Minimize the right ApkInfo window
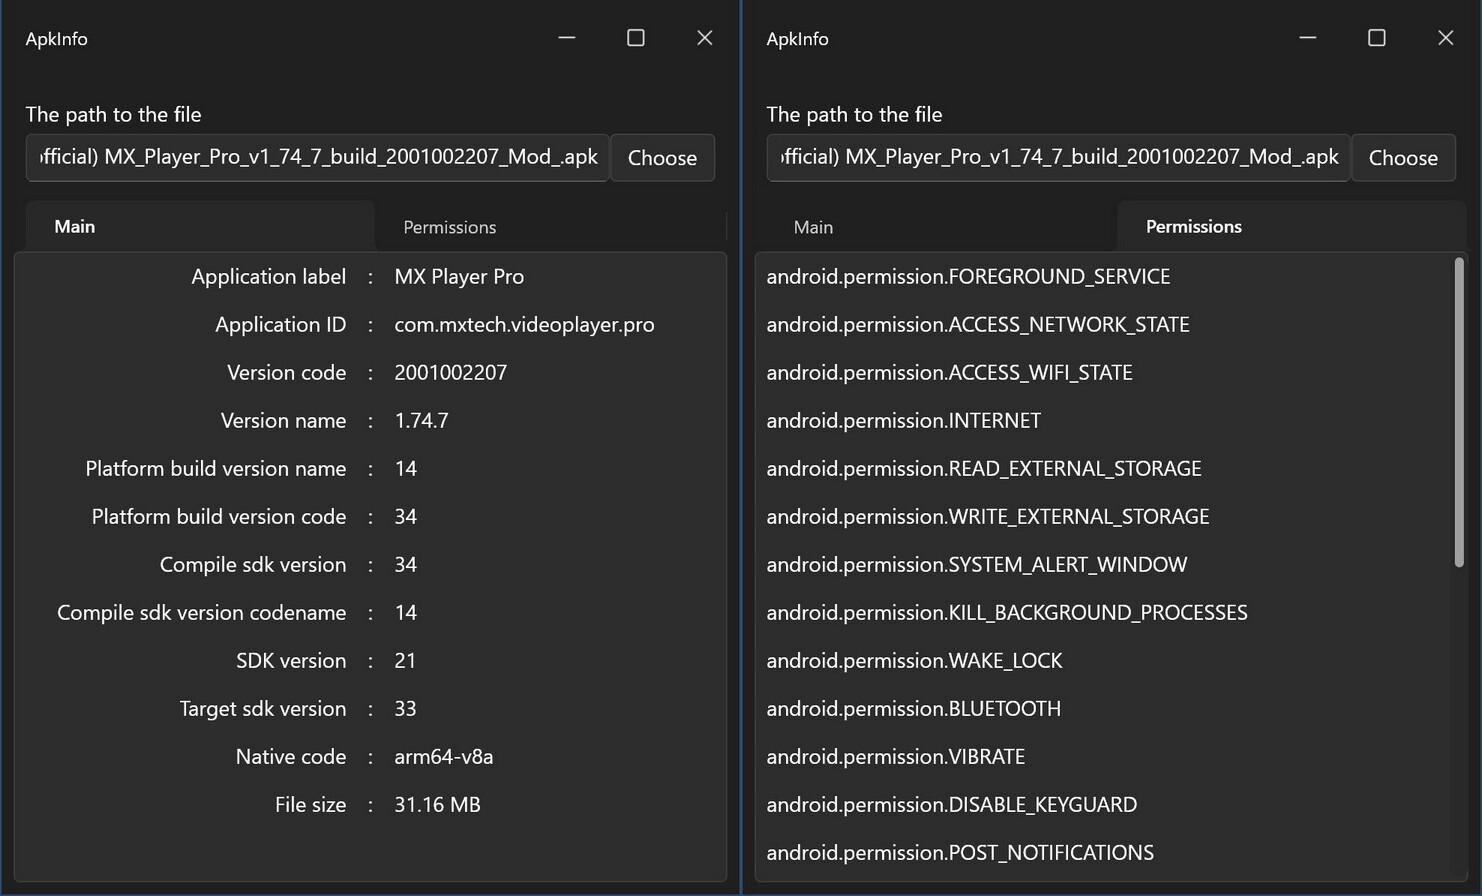The width and height of the screenshot is (1482, 896). click(1308, 38)
